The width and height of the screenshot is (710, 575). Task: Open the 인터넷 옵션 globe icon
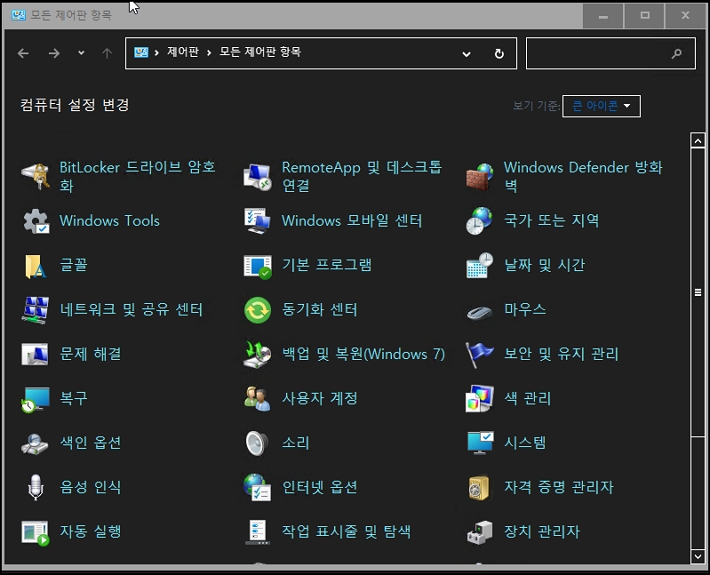[x=257, y=487]
